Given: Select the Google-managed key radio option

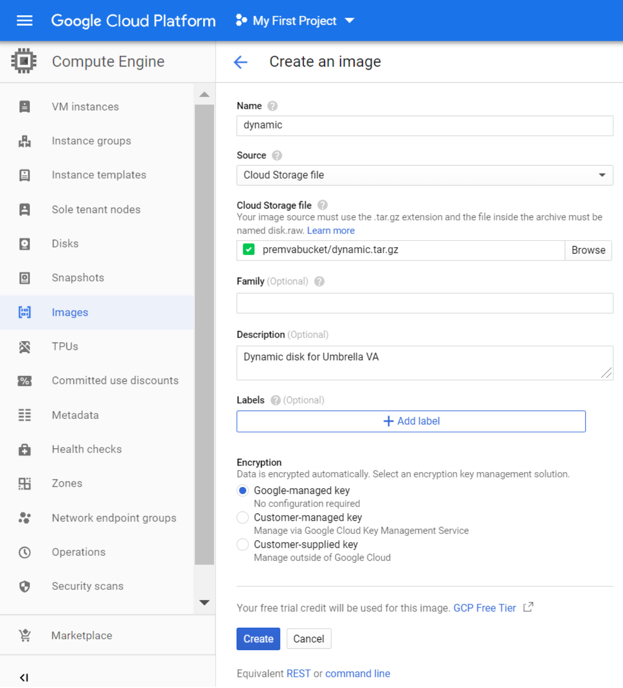Looking at the screenshot, I should (x=243, y=491).
